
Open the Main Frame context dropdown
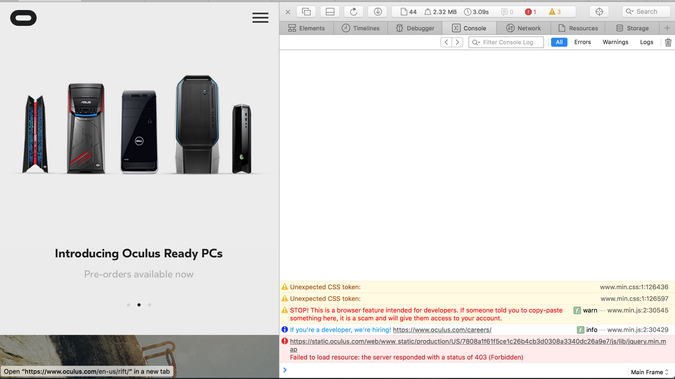pyautogui.click(x=649, y=372)
